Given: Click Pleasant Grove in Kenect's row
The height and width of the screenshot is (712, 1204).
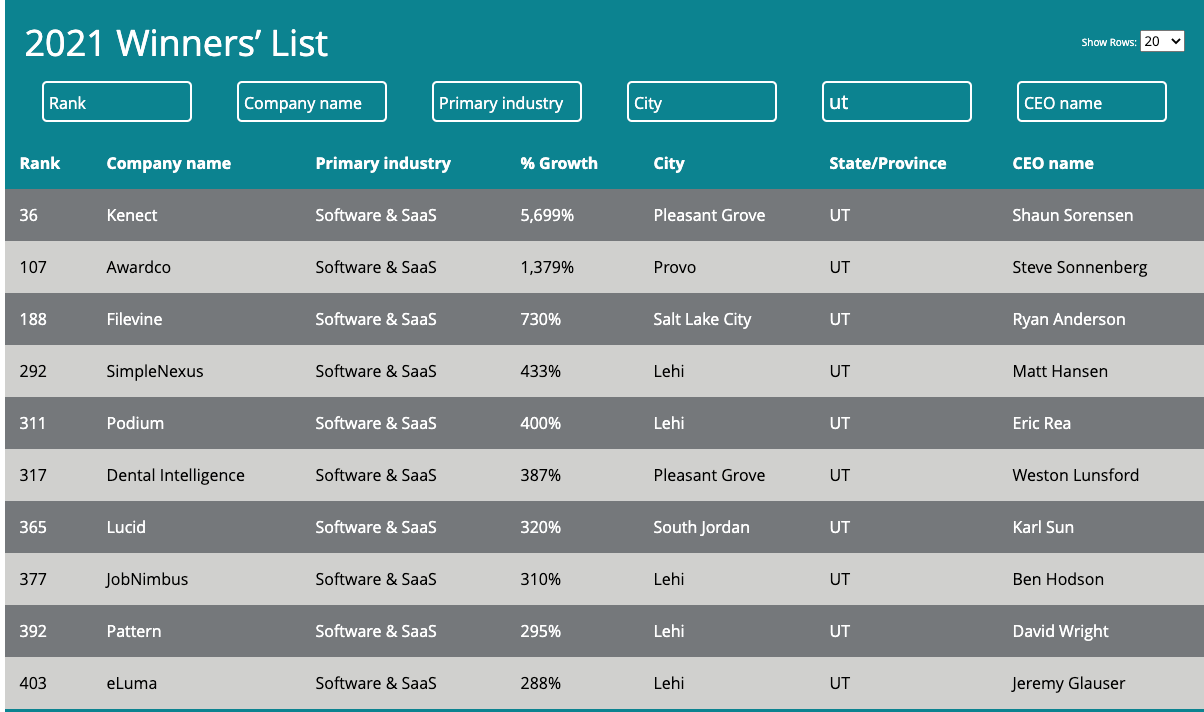Looking at the screenshot, I should (x=709, y=215).
